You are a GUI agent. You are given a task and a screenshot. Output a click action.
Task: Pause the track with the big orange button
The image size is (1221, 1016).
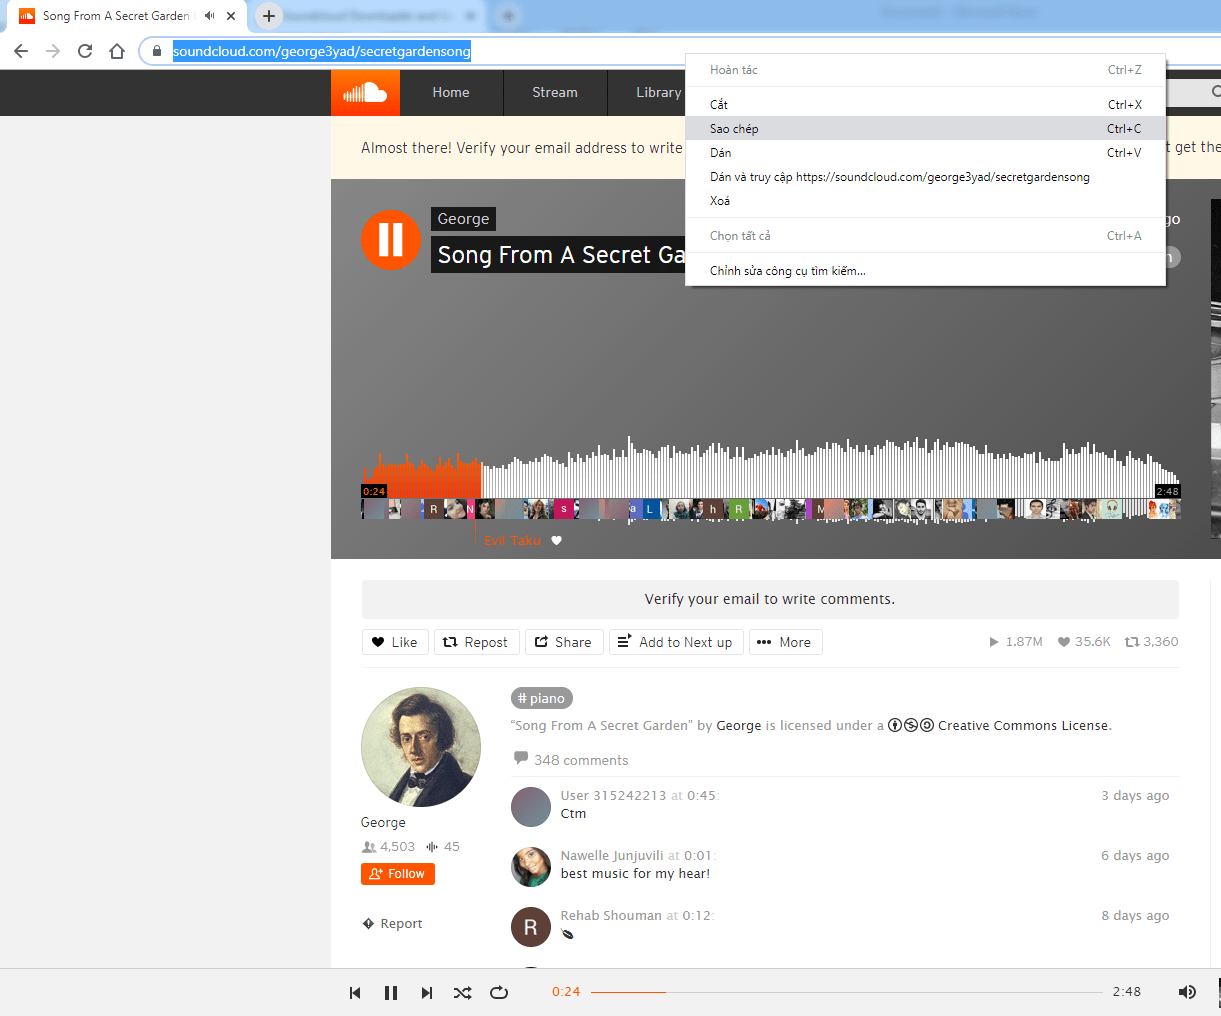coord(391,239)
